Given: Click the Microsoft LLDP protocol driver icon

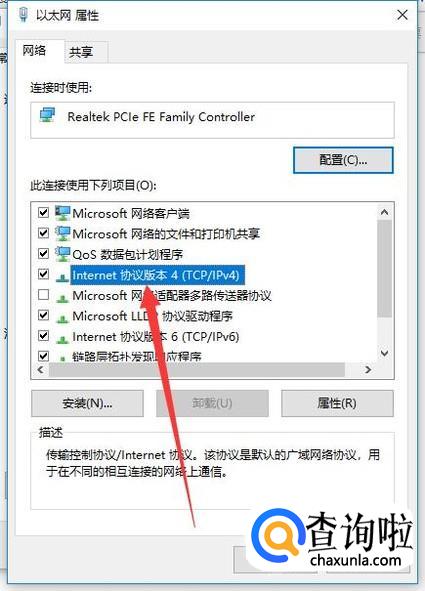Looking at the screenshot, I should pyautogui.click(x=62, y=318).
